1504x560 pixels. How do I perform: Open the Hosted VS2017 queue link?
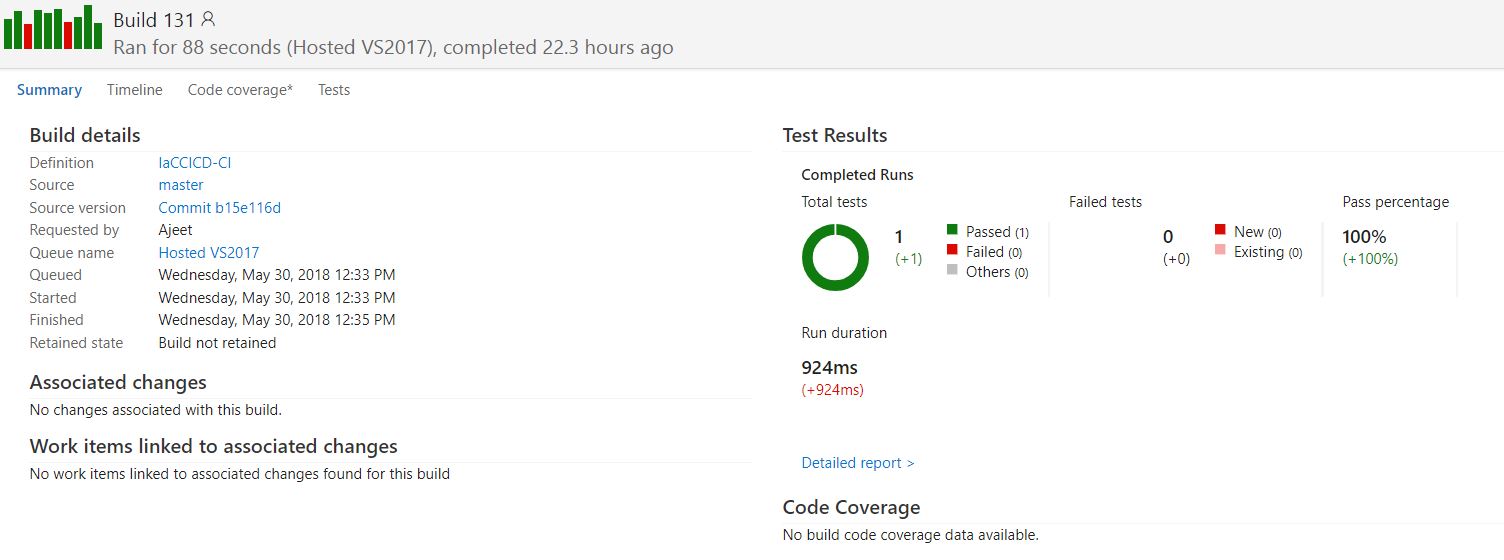click(x=209, y=253)
